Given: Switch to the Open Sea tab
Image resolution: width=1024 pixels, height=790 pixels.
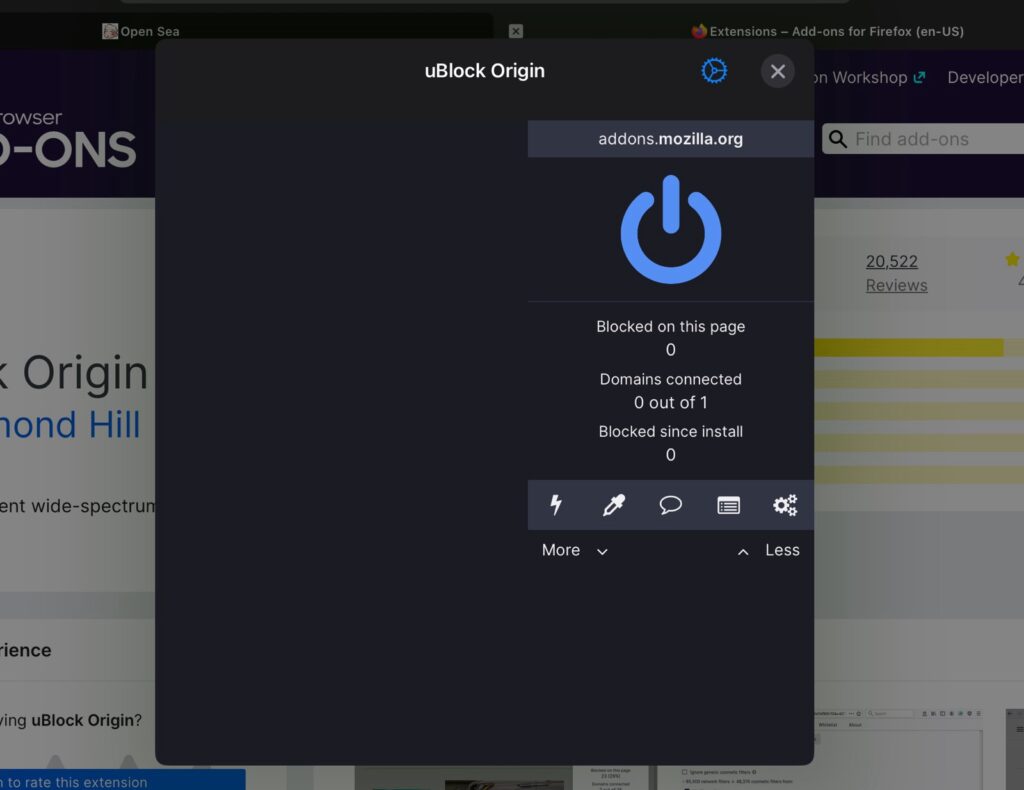Looking at the screenshot, I should click(141, 31).
